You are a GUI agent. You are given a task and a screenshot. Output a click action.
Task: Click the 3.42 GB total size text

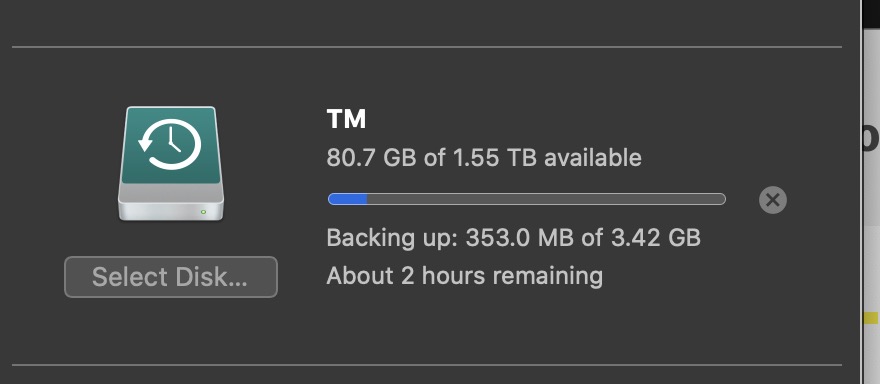(x=656, y=237)
